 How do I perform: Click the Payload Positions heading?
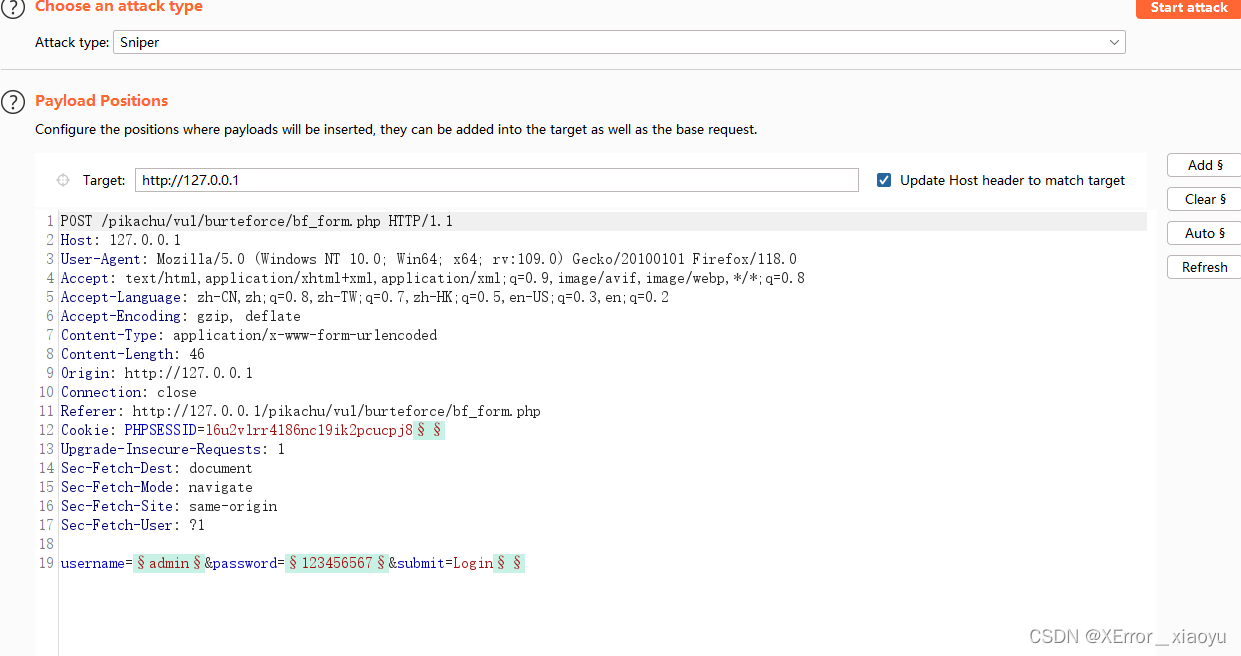pos(101,101)
